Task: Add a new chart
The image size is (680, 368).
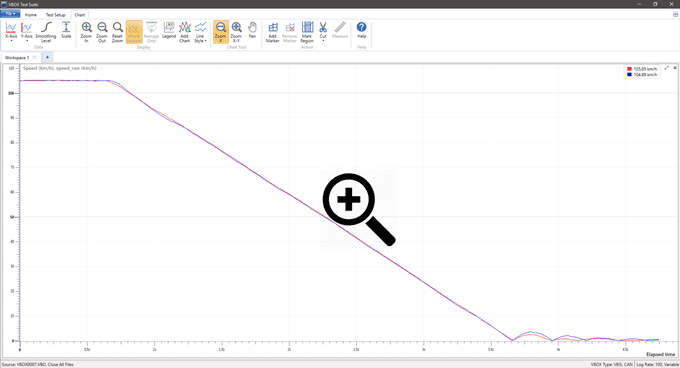Action: (184, 32)
